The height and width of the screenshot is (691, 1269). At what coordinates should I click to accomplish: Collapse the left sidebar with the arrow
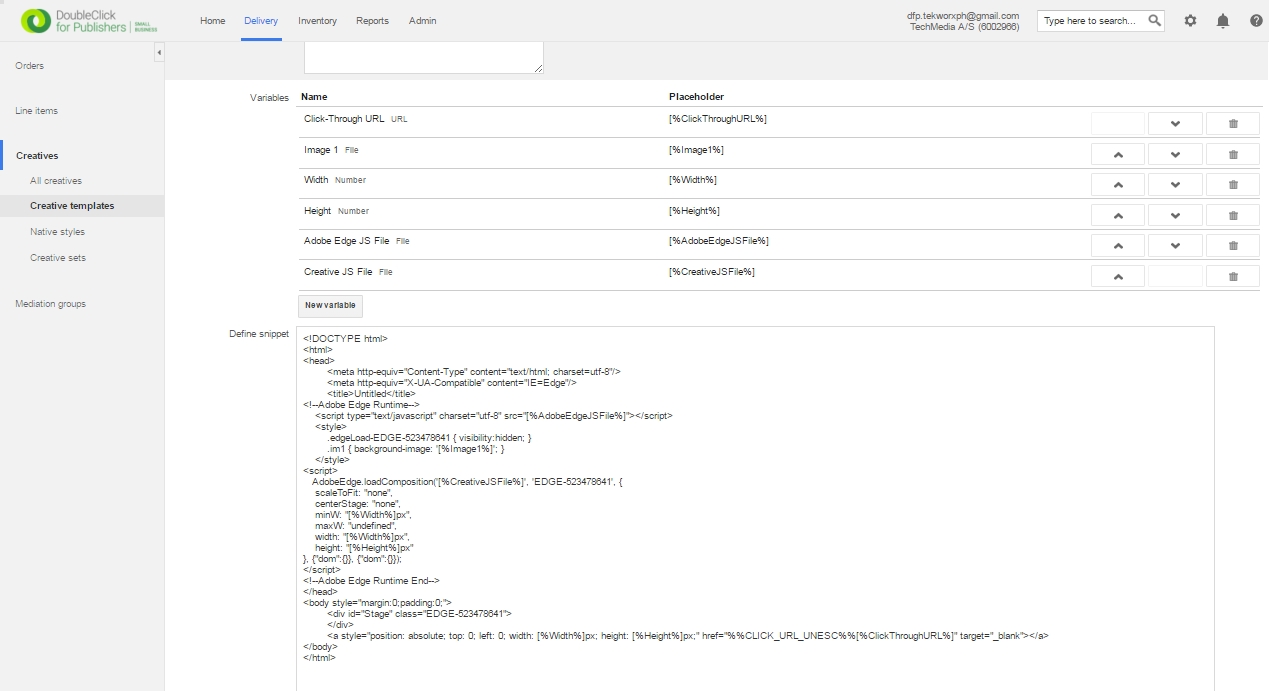point(159,52)
